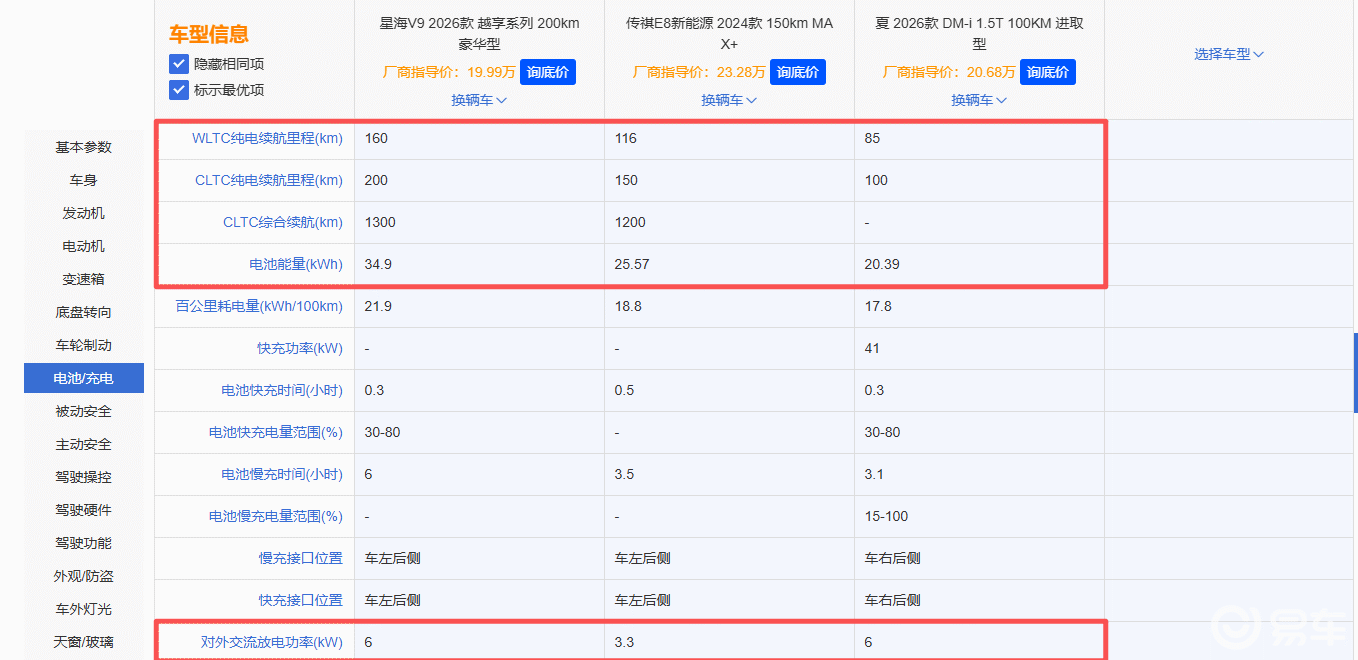Uncheck the 隐藏相同项 checkbox
This screenshot has width=1358, height=660.
click(x=179, y=64)
